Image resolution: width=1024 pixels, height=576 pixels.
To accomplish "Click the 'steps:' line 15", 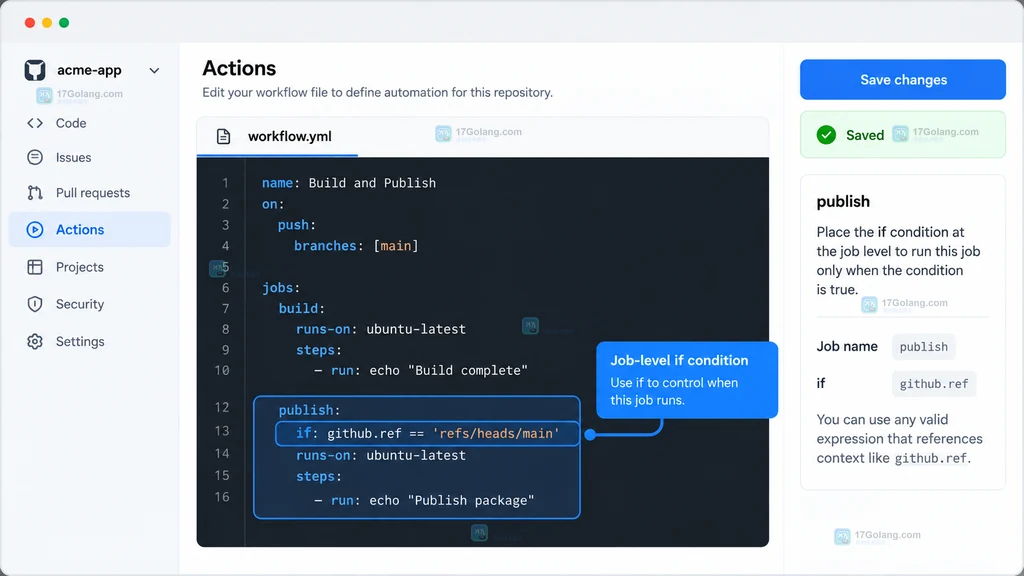I will [319, 476].
